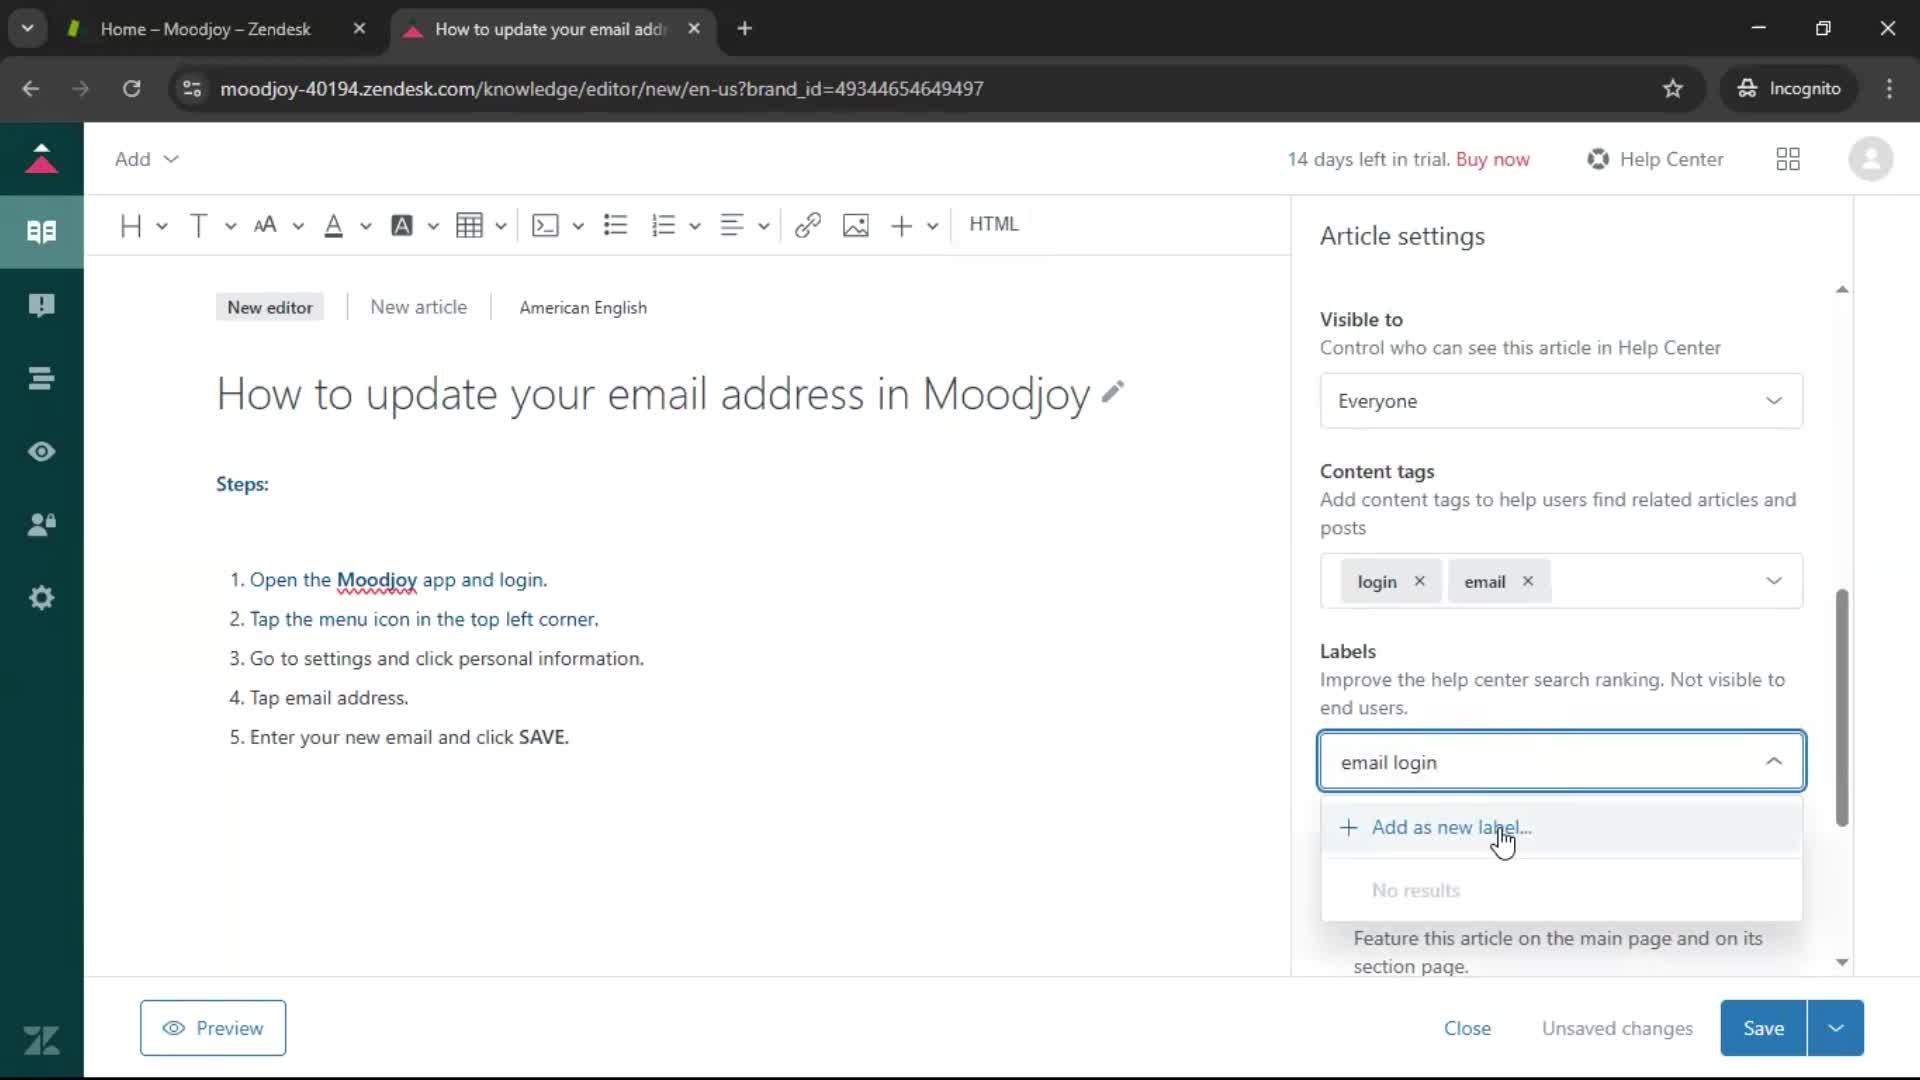Click the Moodjoy word in step 1

tap(377, 579)
